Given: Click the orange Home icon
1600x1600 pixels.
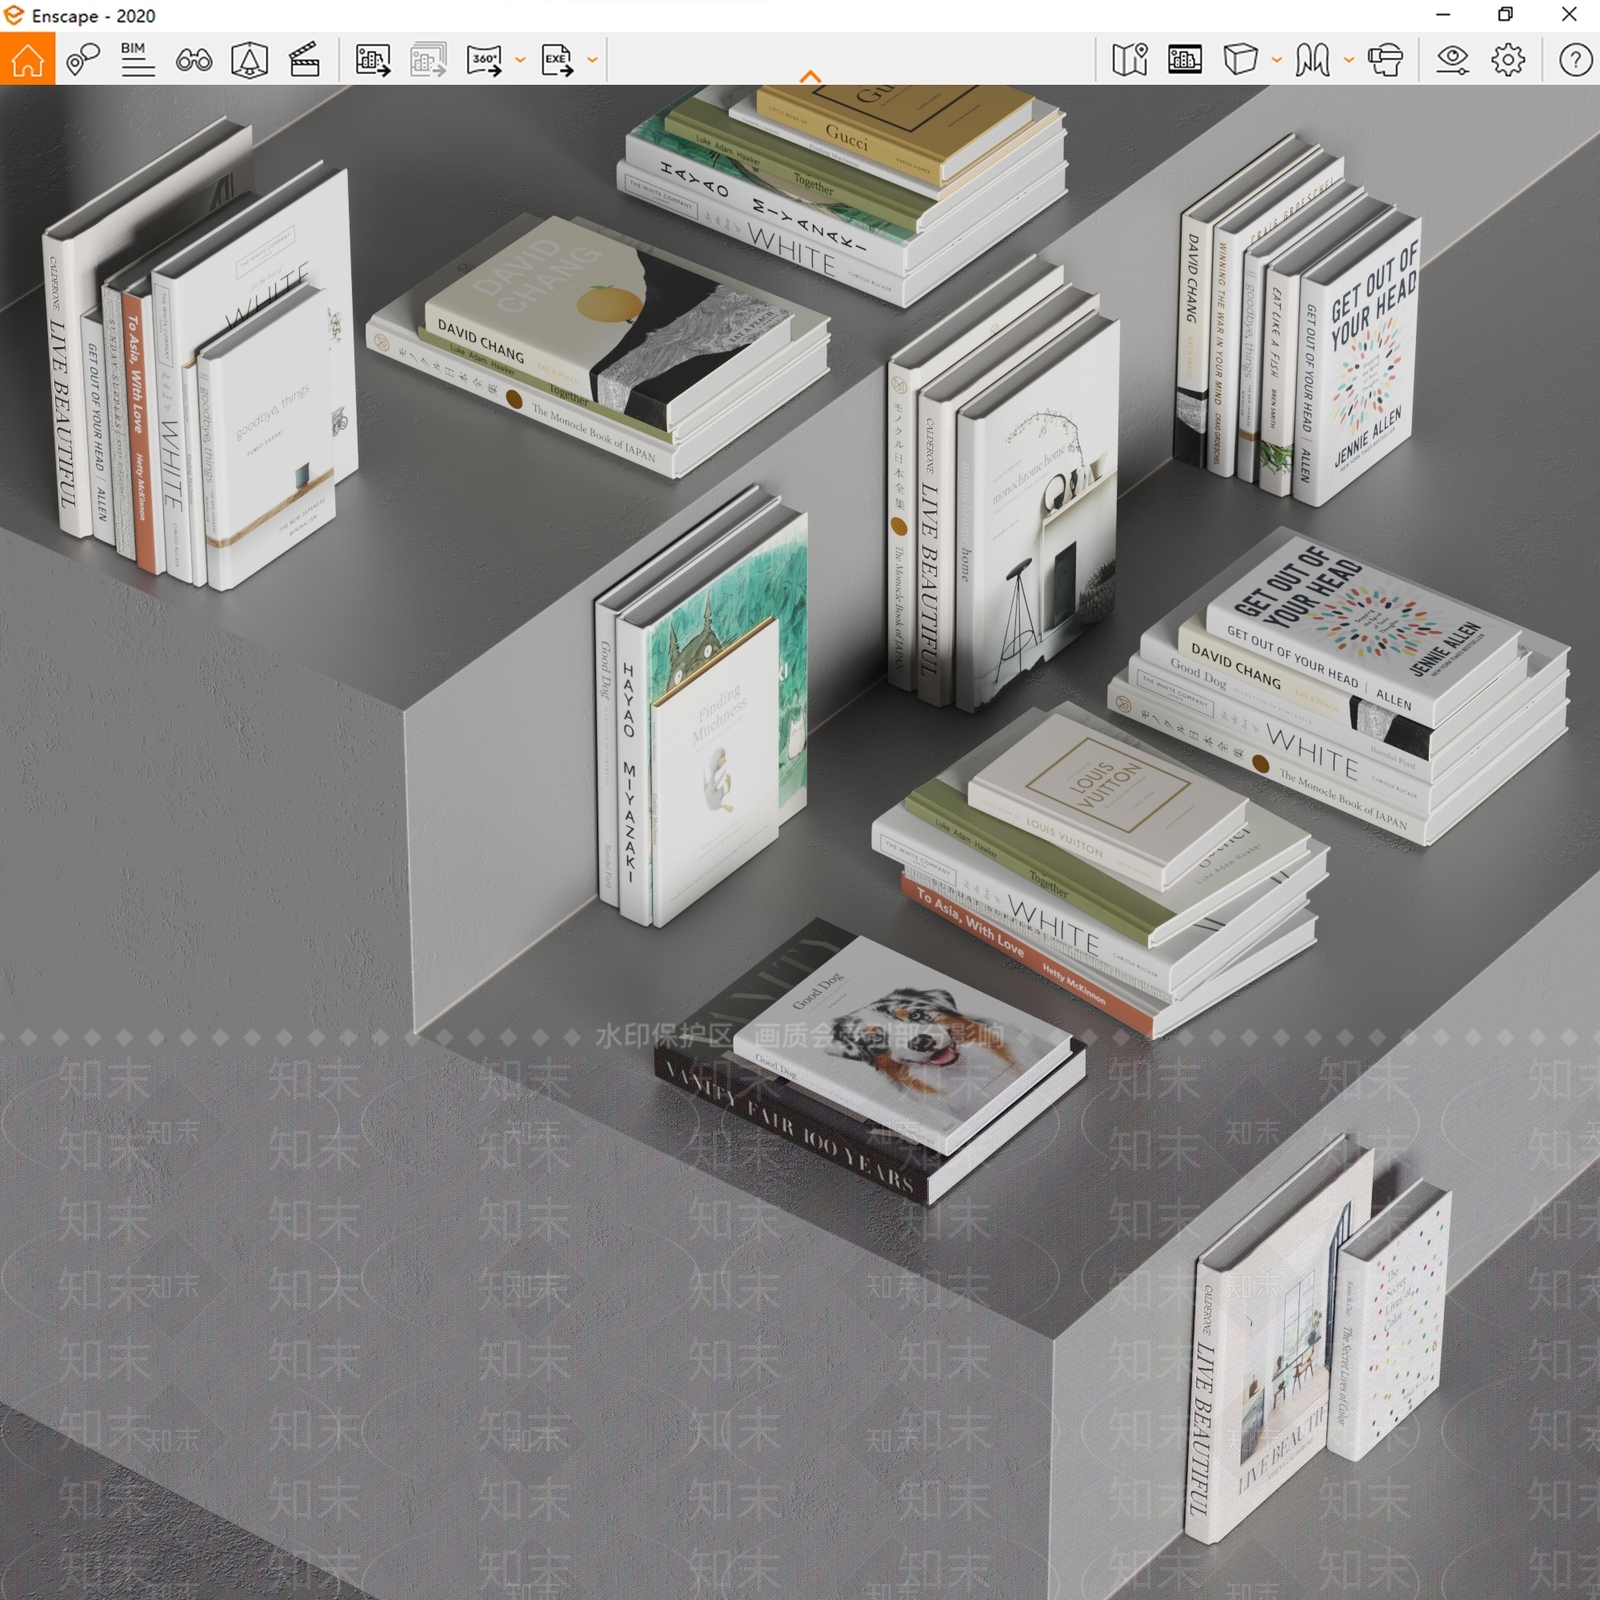Looking at the screenshot, I should pos(27,59).
